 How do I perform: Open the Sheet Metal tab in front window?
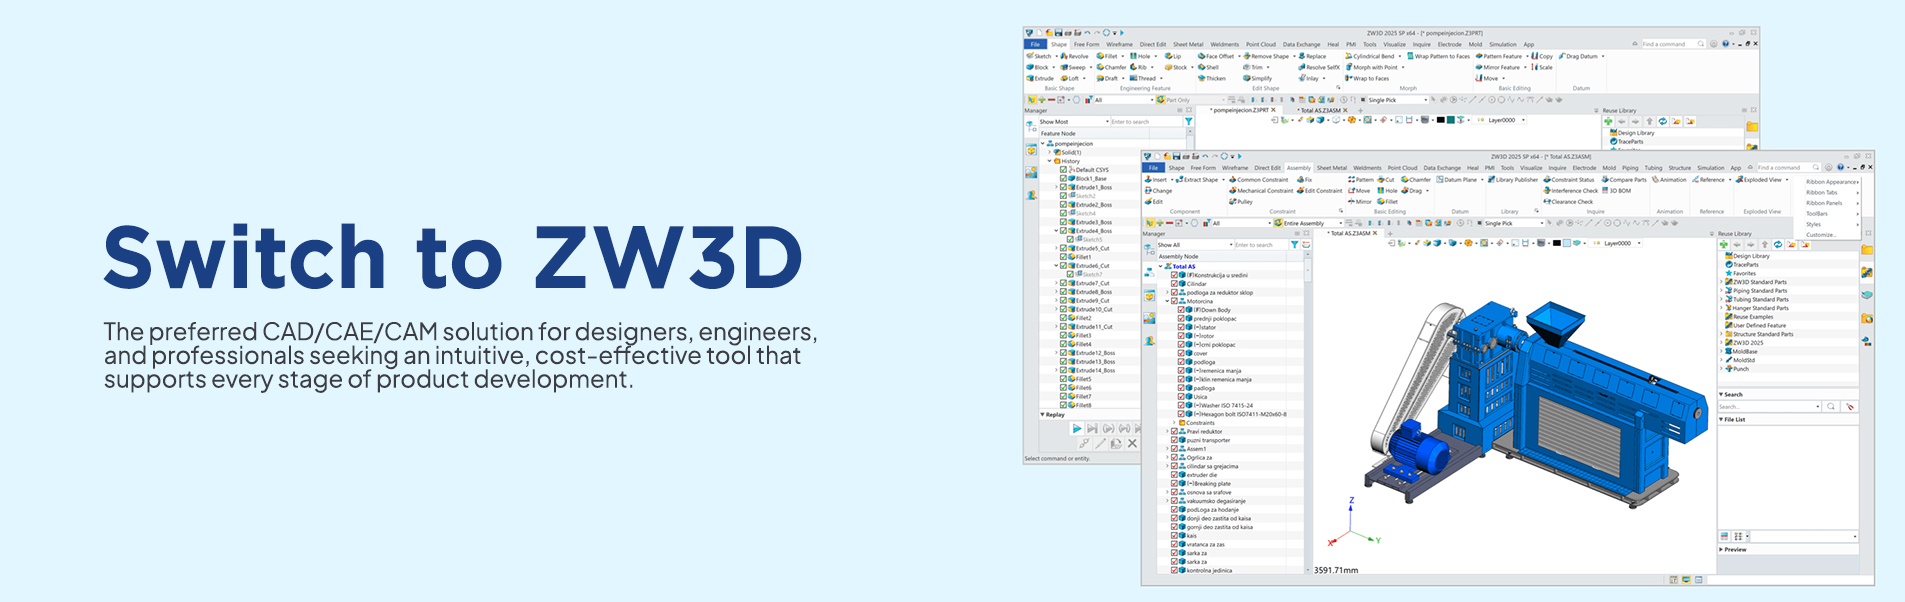pyautogui.click(x=1332, y=168)
